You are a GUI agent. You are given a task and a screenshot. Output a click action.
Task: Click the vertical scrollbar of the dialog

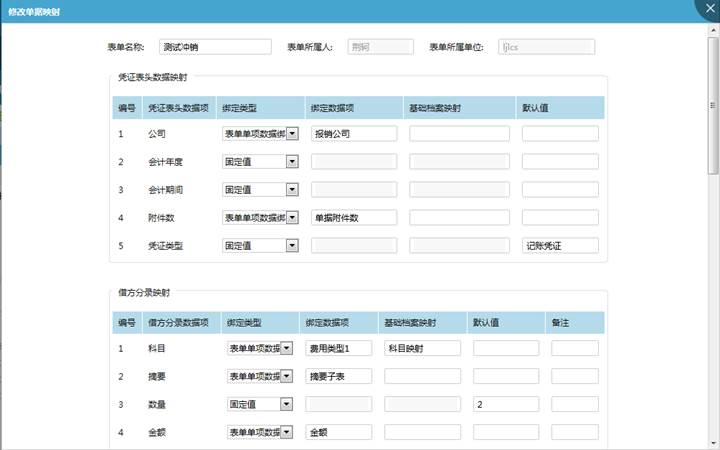tap(713, 120)
